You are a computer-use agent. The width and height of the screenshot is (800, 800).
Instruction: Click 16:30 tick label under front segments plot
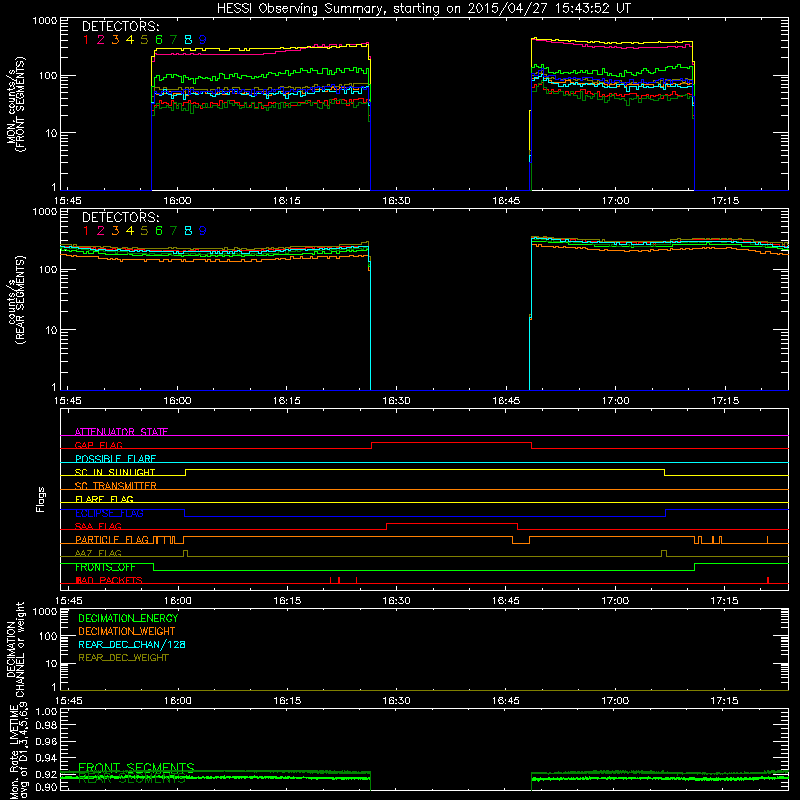coord(396,201)
